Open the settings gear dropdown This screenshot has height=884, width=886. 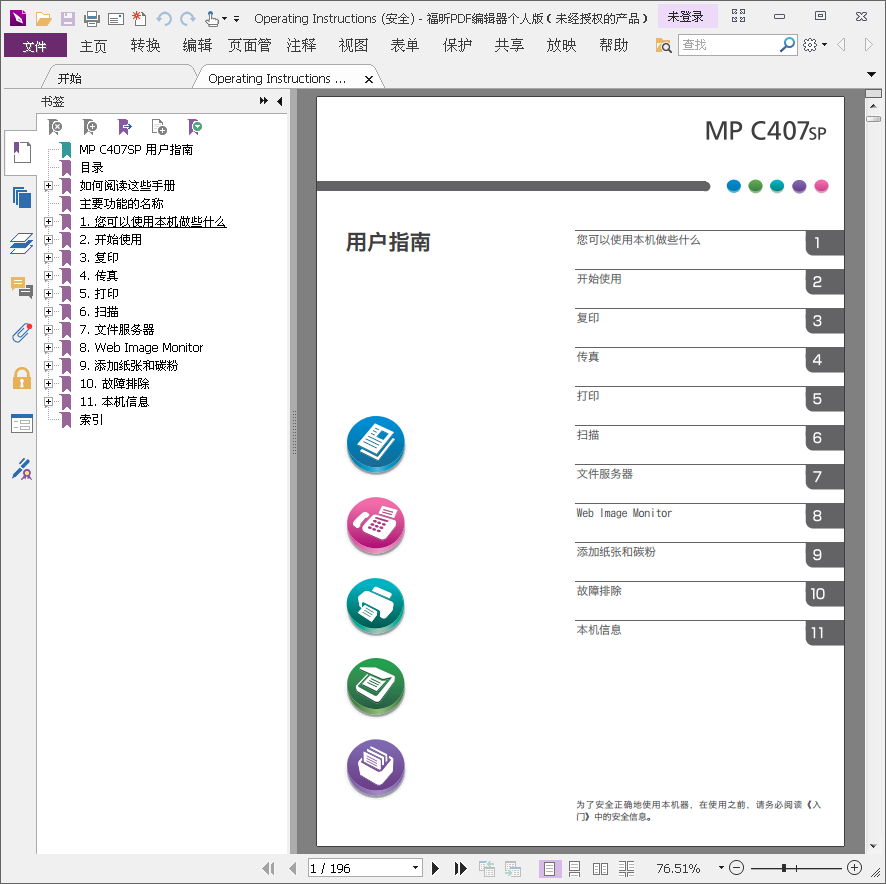tap(815, 45)
